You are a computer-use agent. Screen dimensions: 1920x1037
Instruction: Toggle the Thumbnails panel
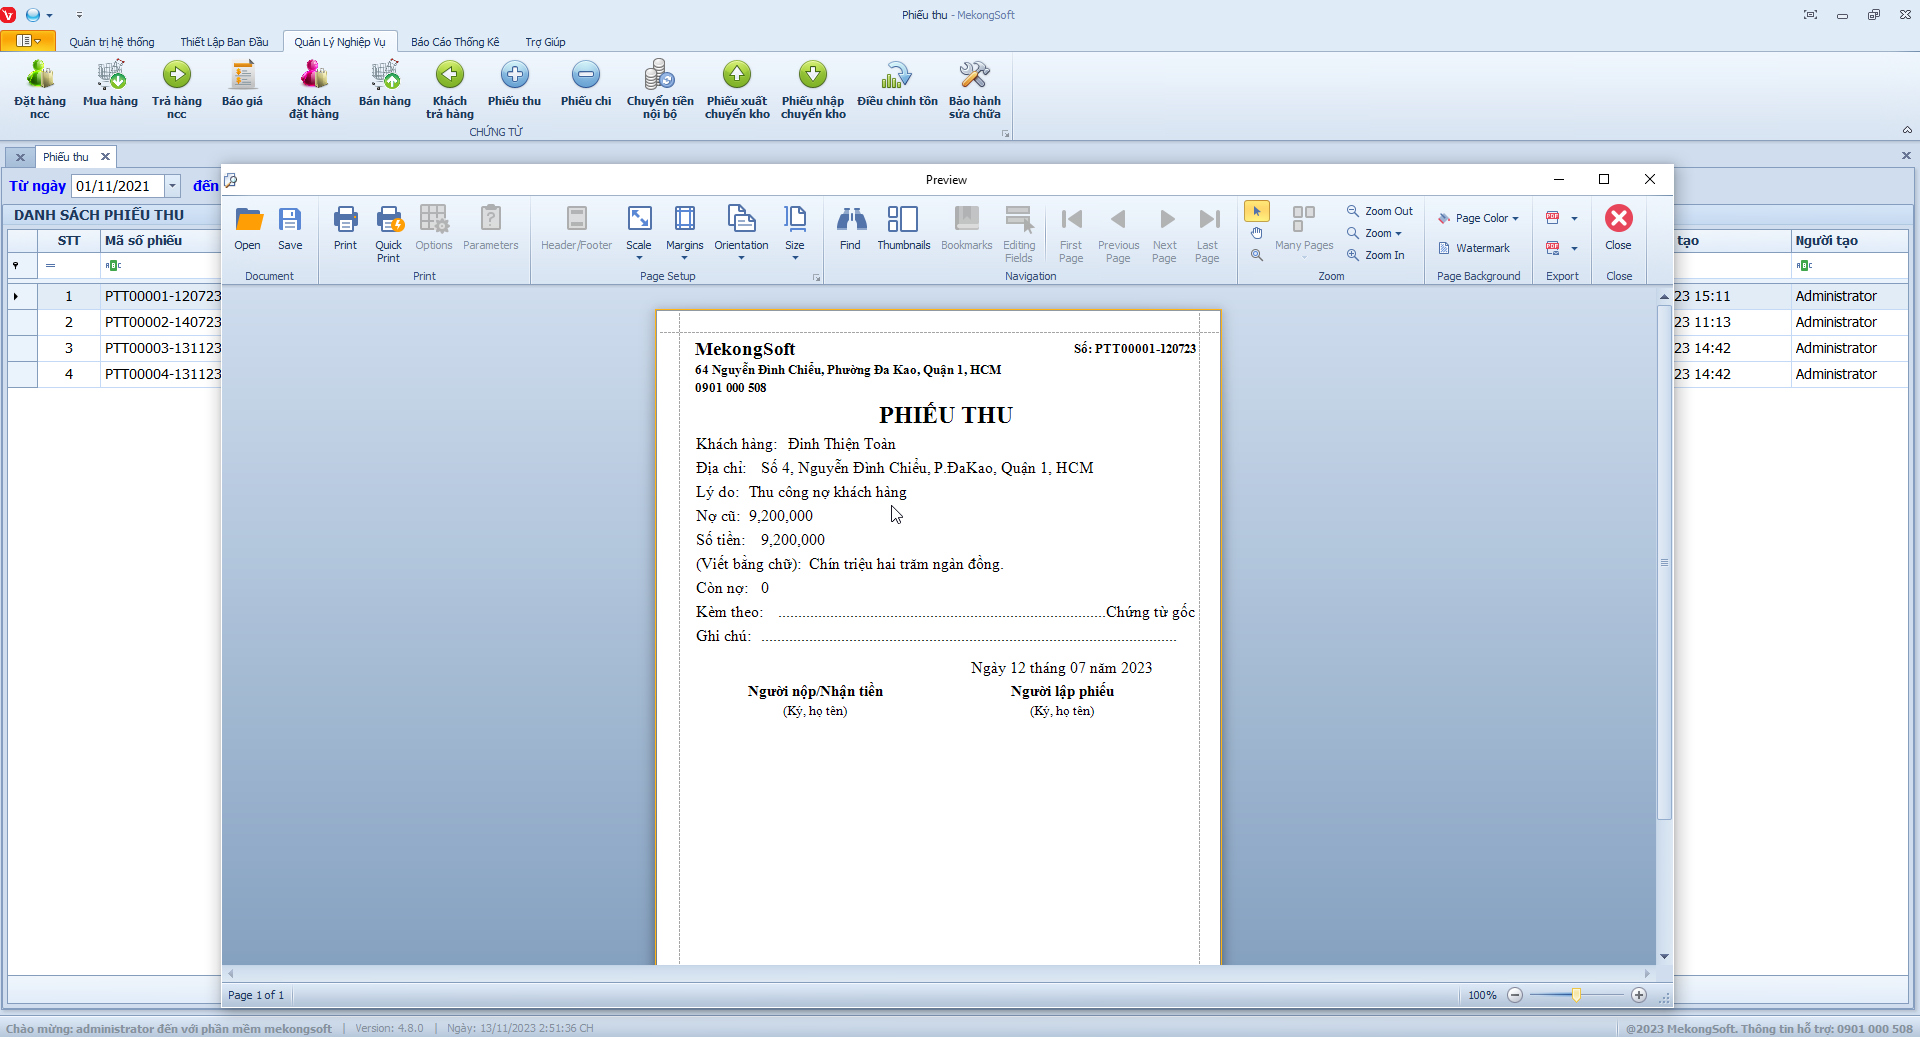[903, 229]
